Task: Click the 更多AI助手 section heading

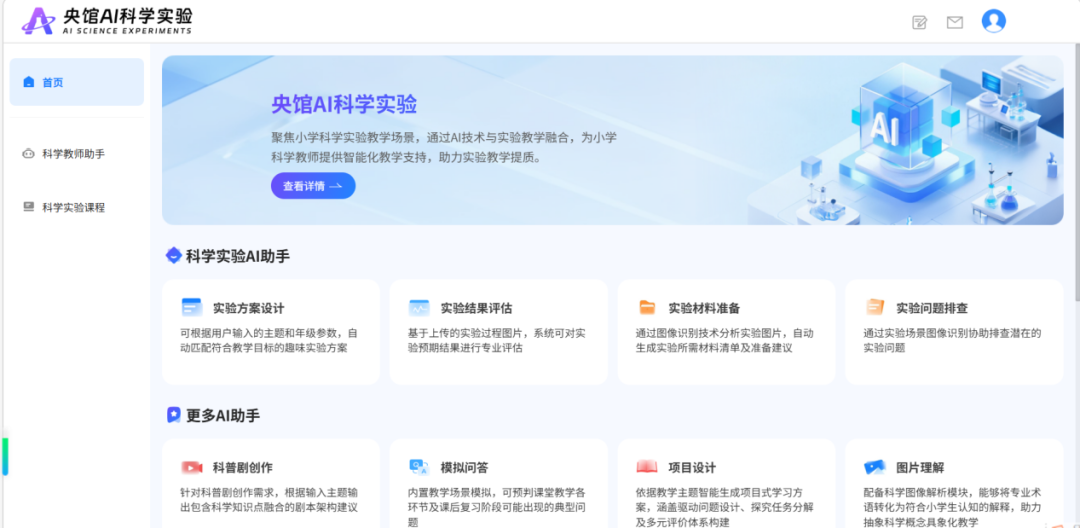Action: click(223, 415)
